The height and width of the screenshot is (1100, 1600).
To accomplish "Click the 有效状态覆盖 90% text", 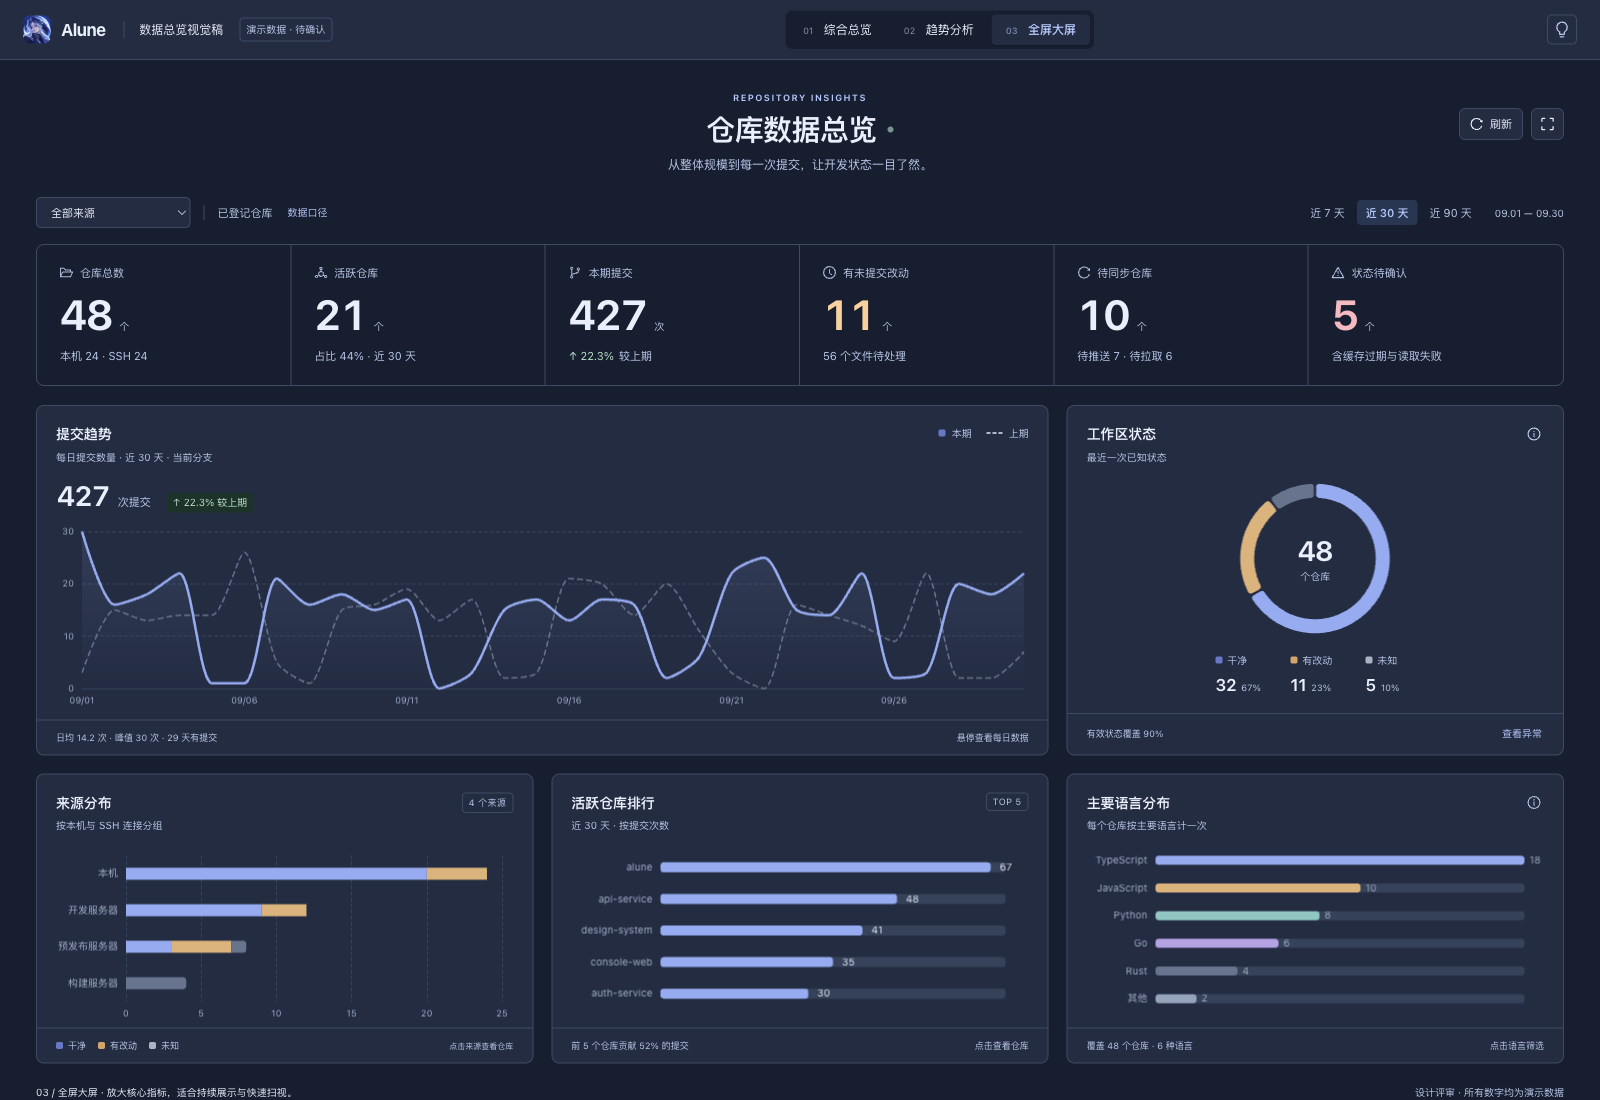I will tap(1125, 734).
